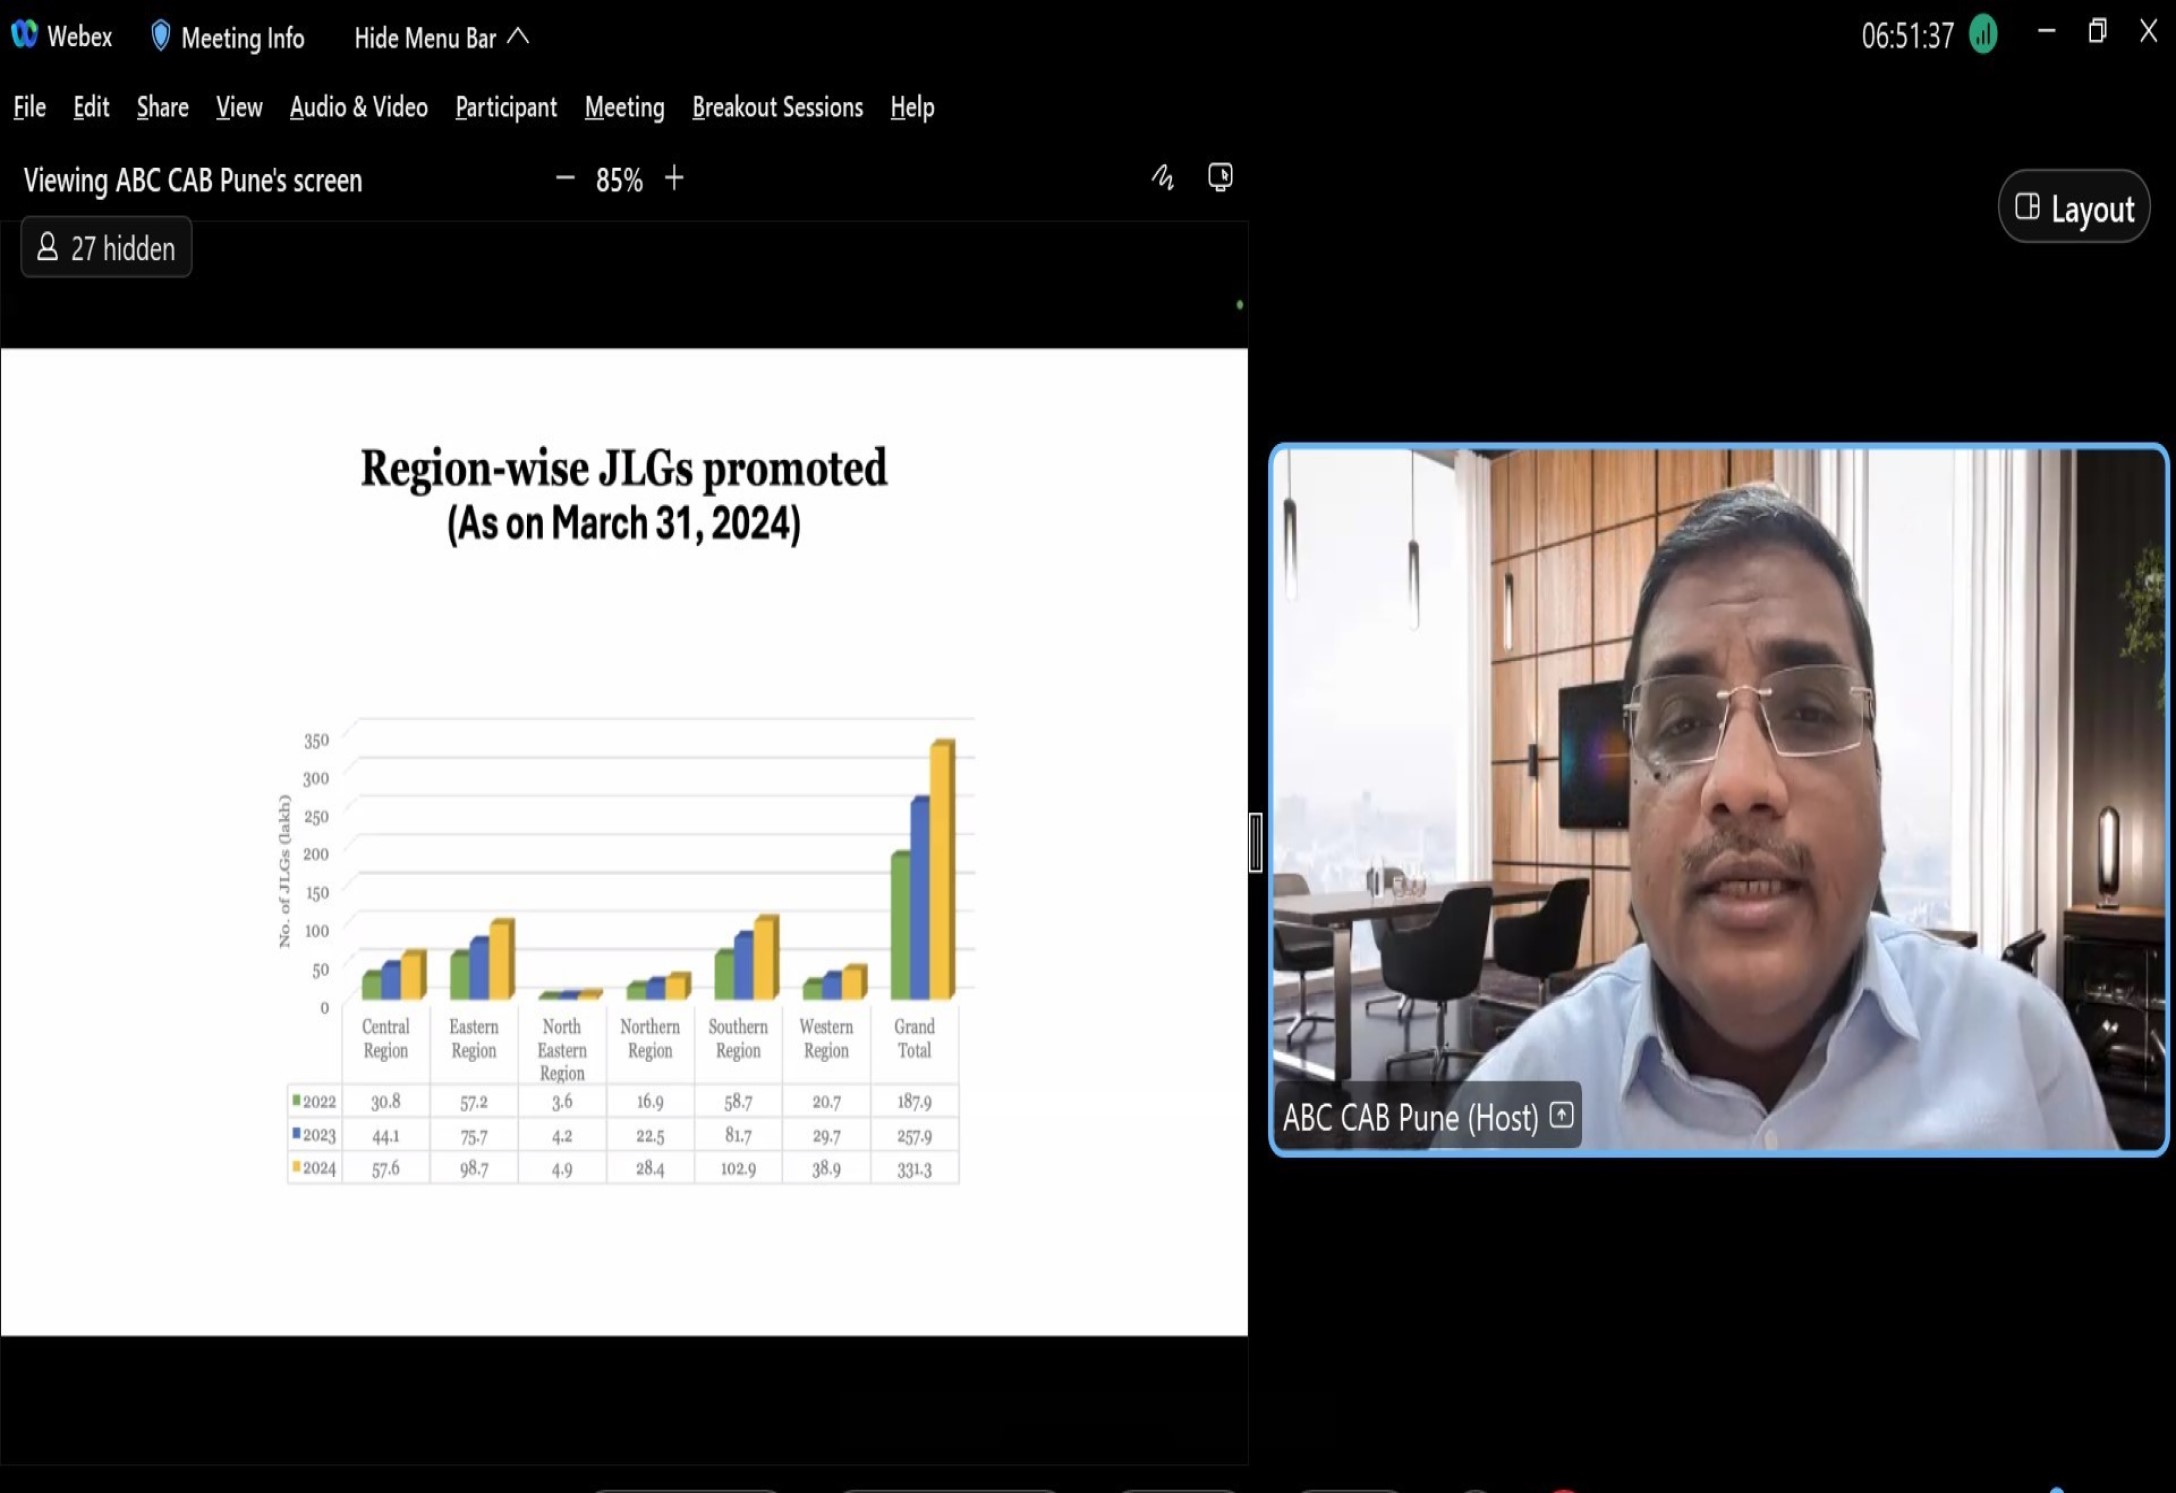Open the File menu
The height and width of the screenshot is (1493, 2176).
point(29,107)
